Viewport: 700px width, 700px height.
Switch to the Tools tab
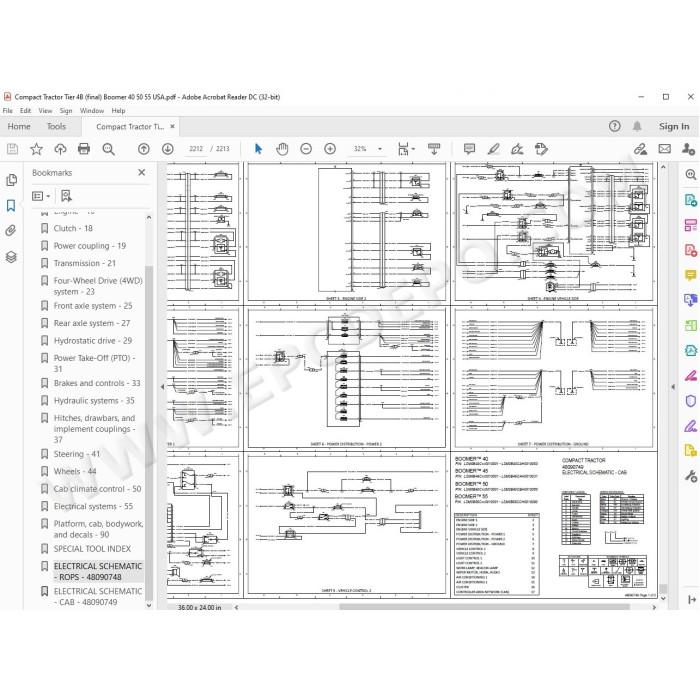(56, 126)
